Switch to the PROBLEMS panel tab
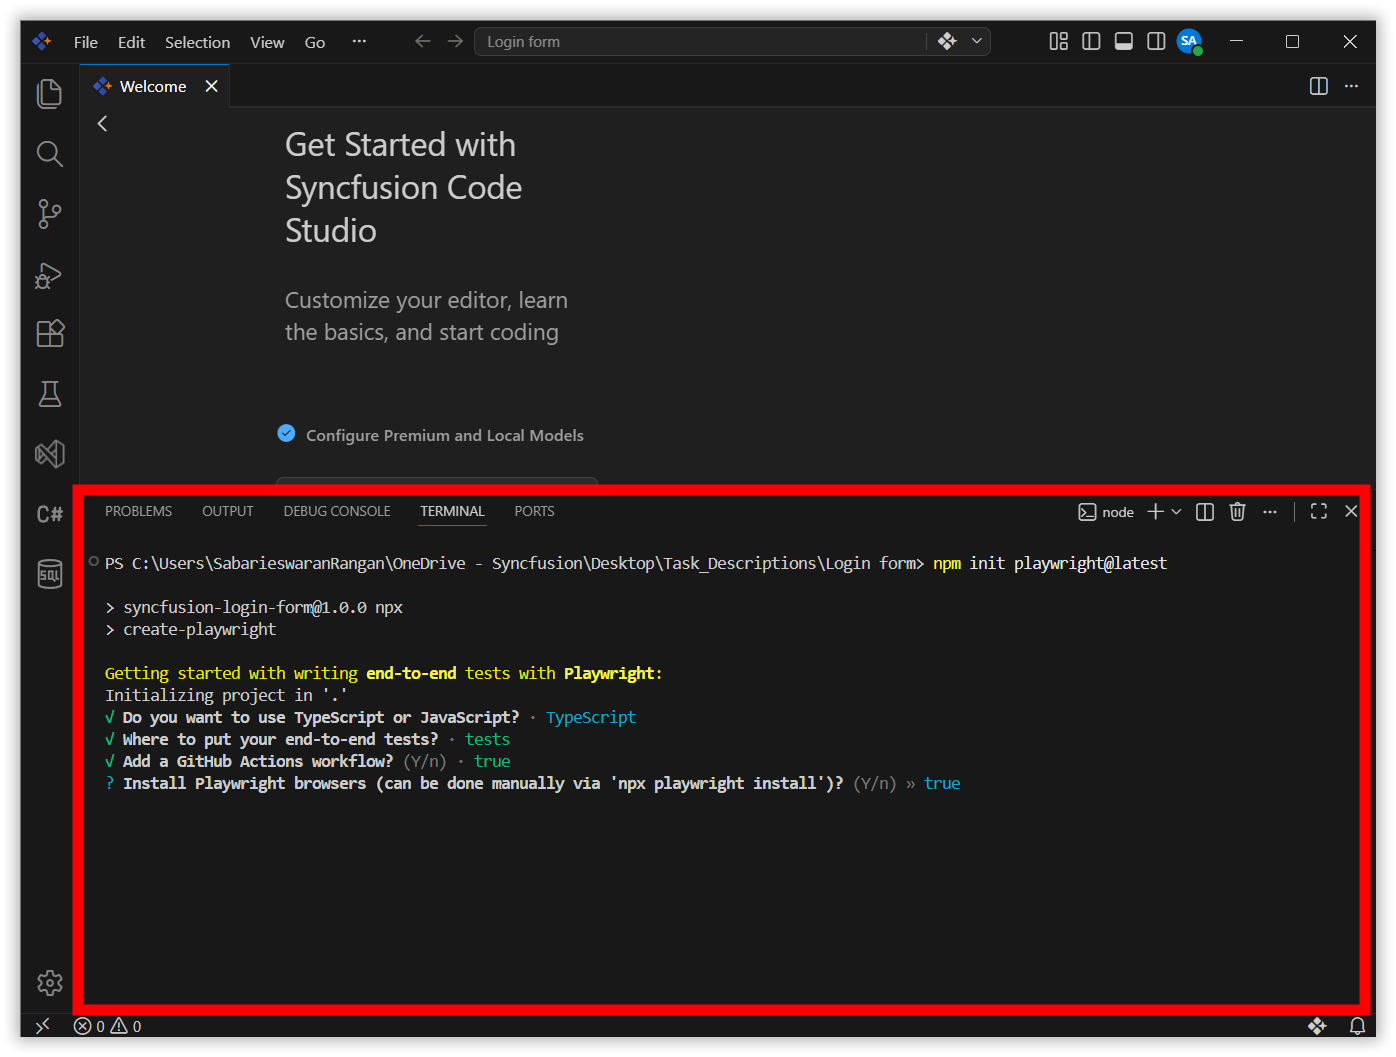1396x1057 pixels. pyautogui.click(x=138, y=511)
